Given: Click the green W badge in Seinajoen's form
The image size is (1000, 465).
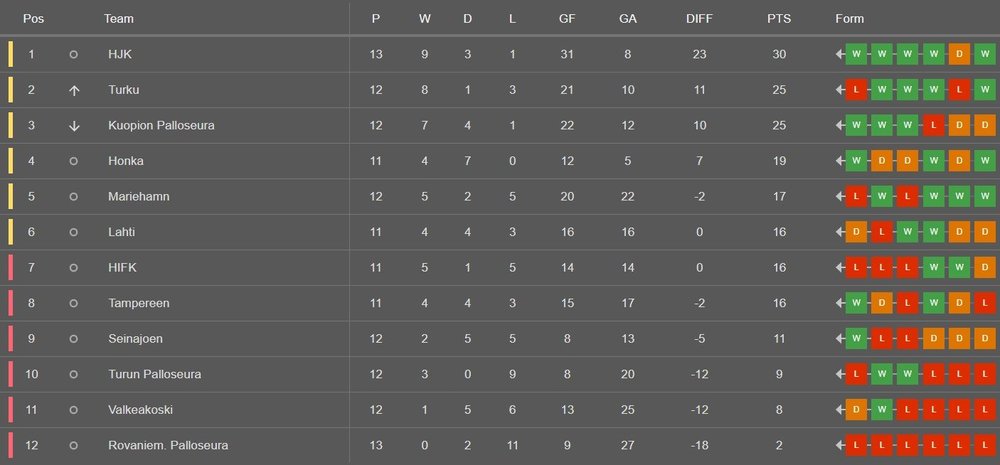Looking at the screenshot, I should (x=856, y=339).
